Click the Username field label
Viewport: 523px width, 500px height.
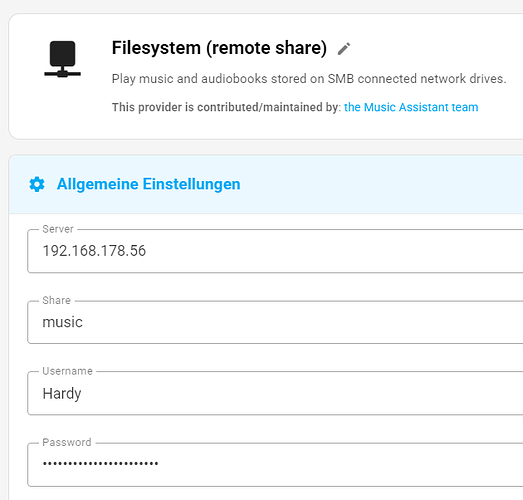click(67, 371)
